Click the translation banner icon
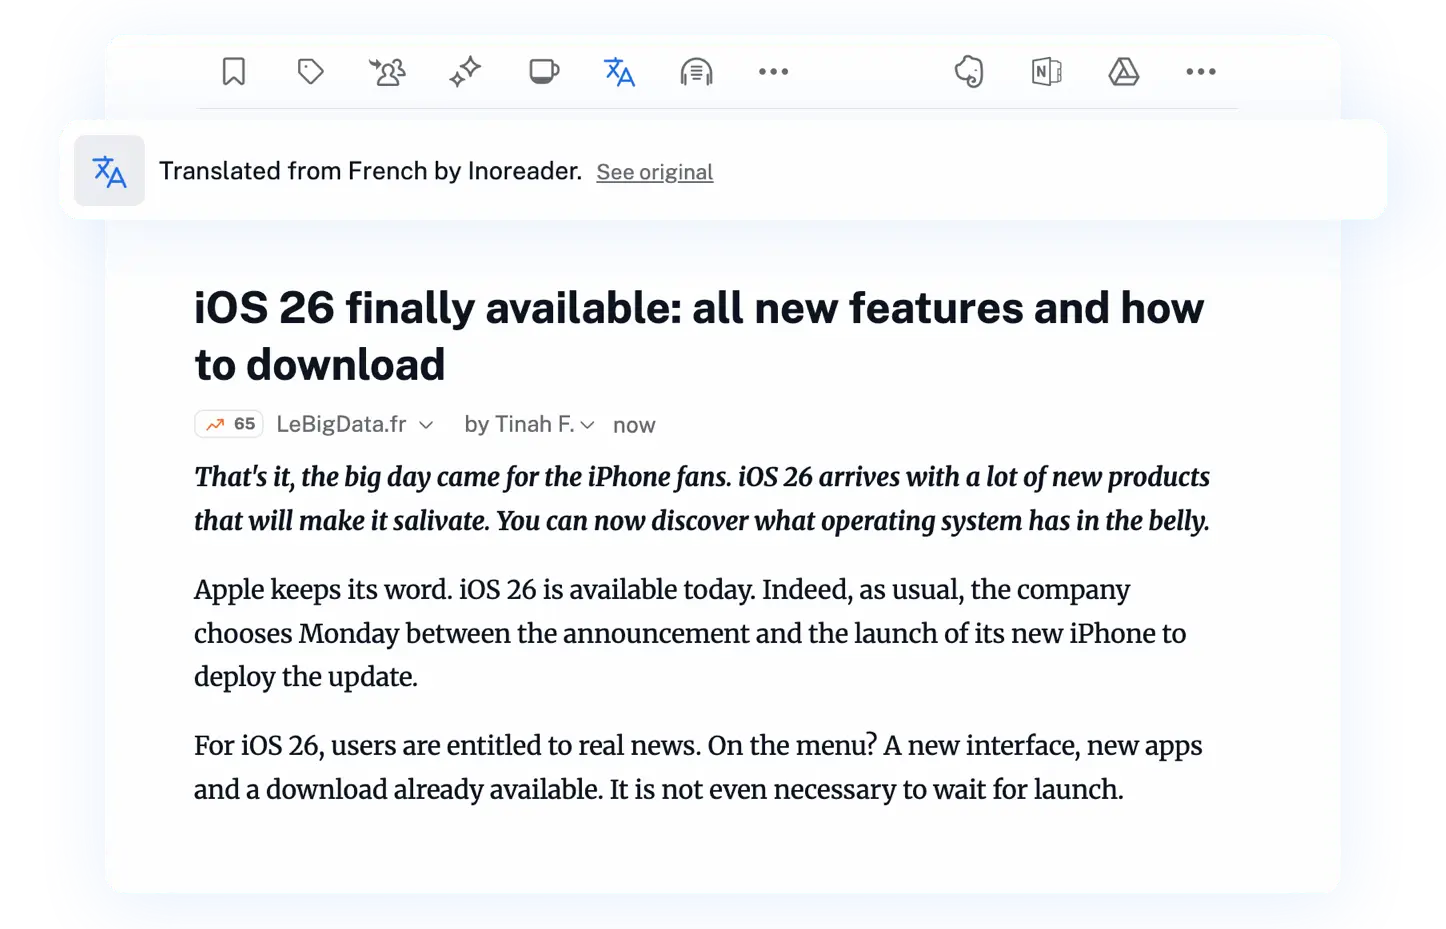The width and height of the screenshot is (1446, 929). click(x=110, y=171)
